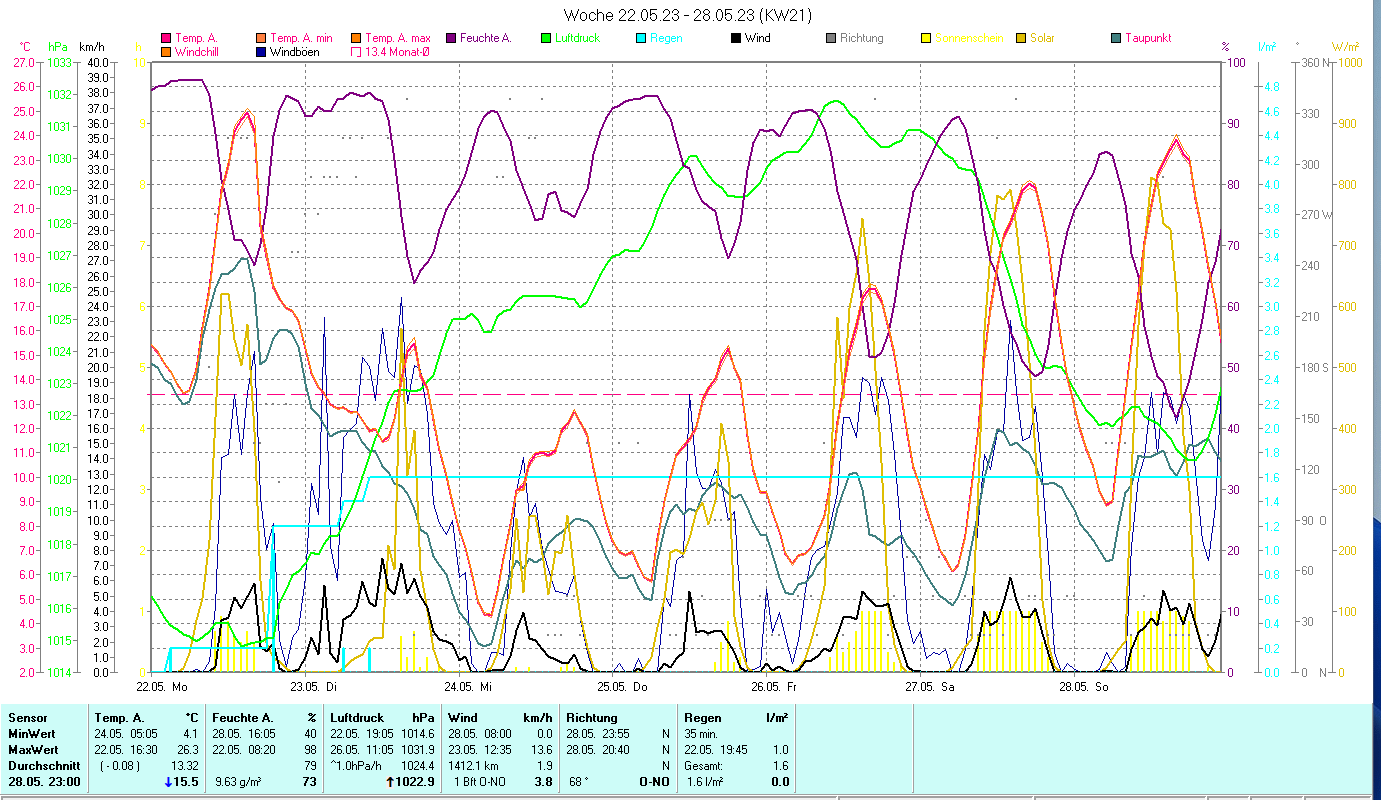The image size is (1381, 800).
Task: Click the outlined 13.4 Monat-Ø legend box
Action: point(356,51)
